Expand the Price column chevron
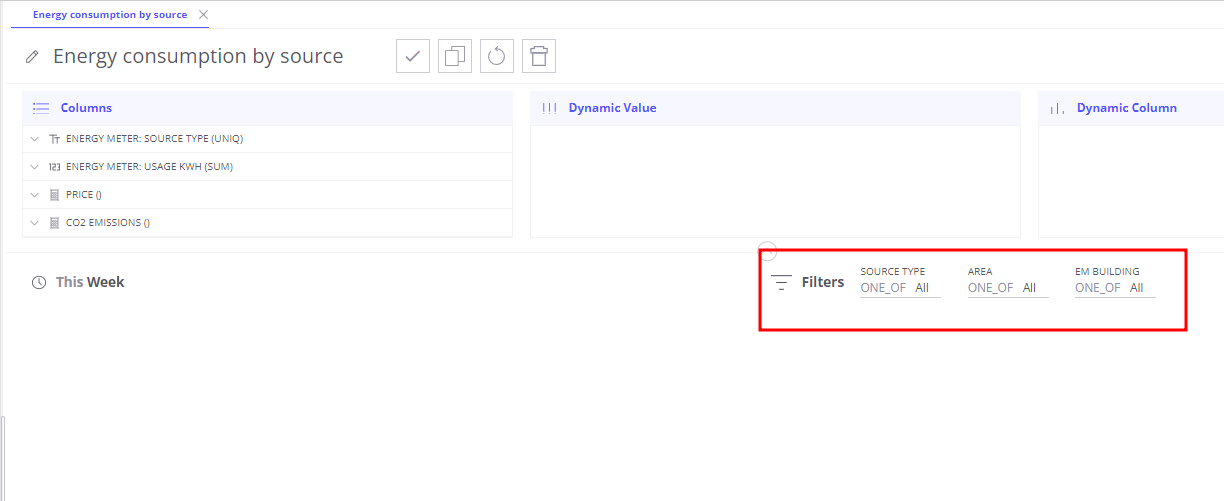 coord(35,195)
